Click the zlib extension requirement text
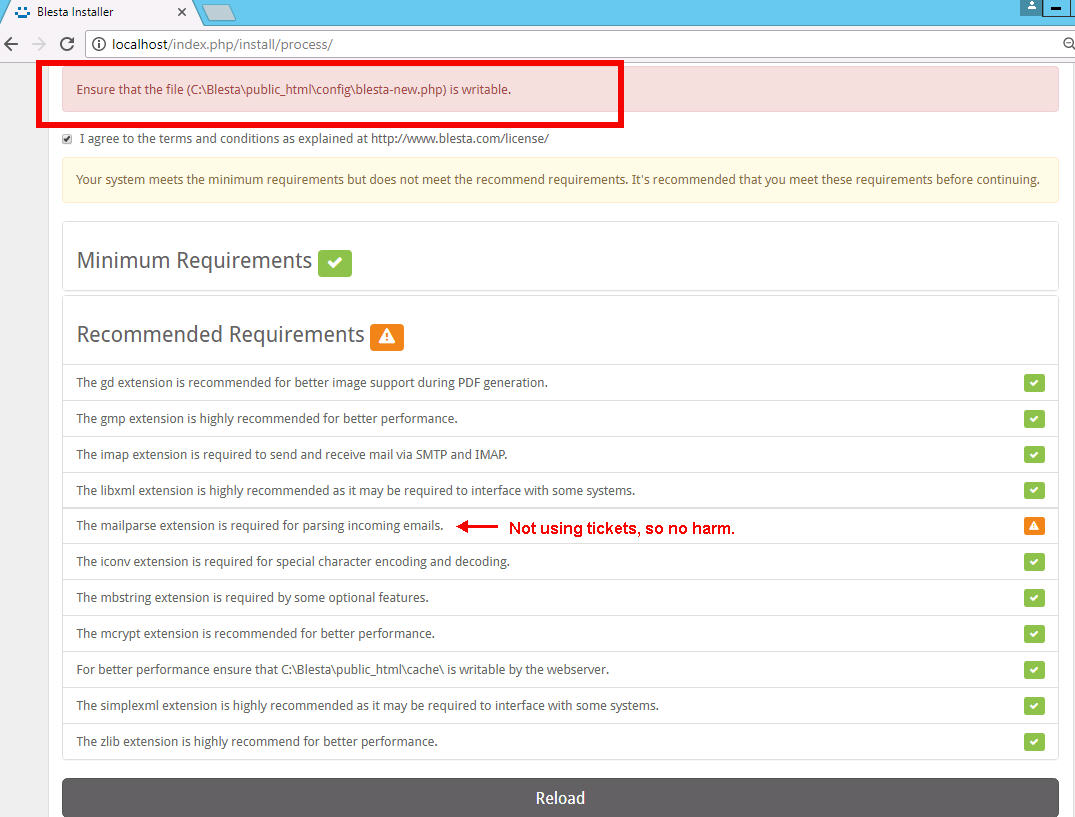This screenshot has width=1075, height=817. (x=256, y=742)
